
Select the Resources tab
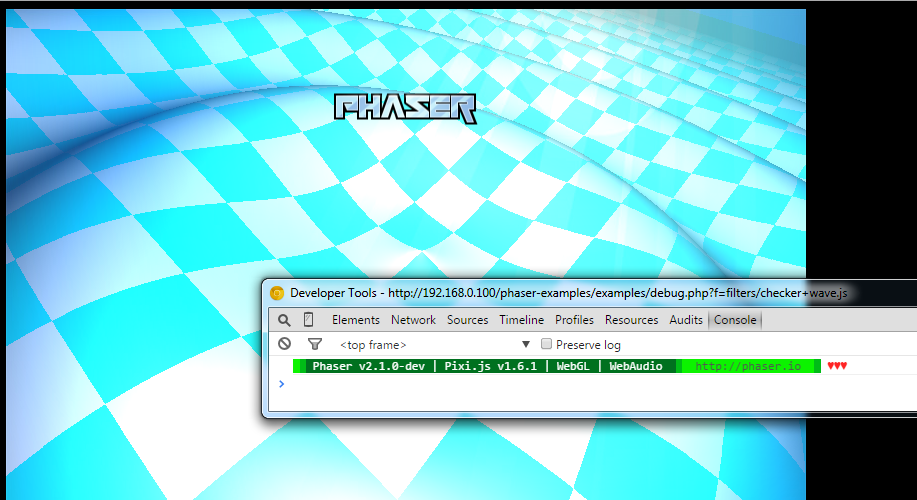coord(632,320)
